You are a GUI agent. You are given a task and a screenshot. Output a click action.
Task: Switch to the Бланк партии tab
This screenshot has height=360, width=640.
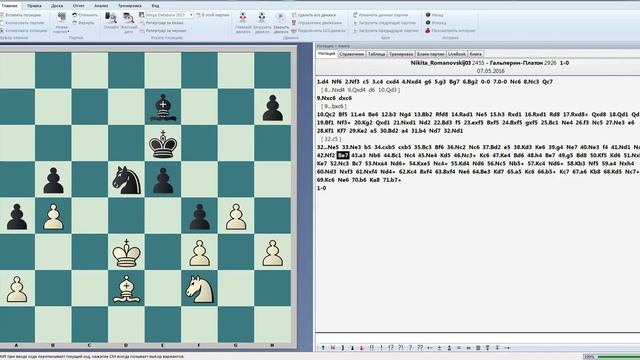point(431,54)
